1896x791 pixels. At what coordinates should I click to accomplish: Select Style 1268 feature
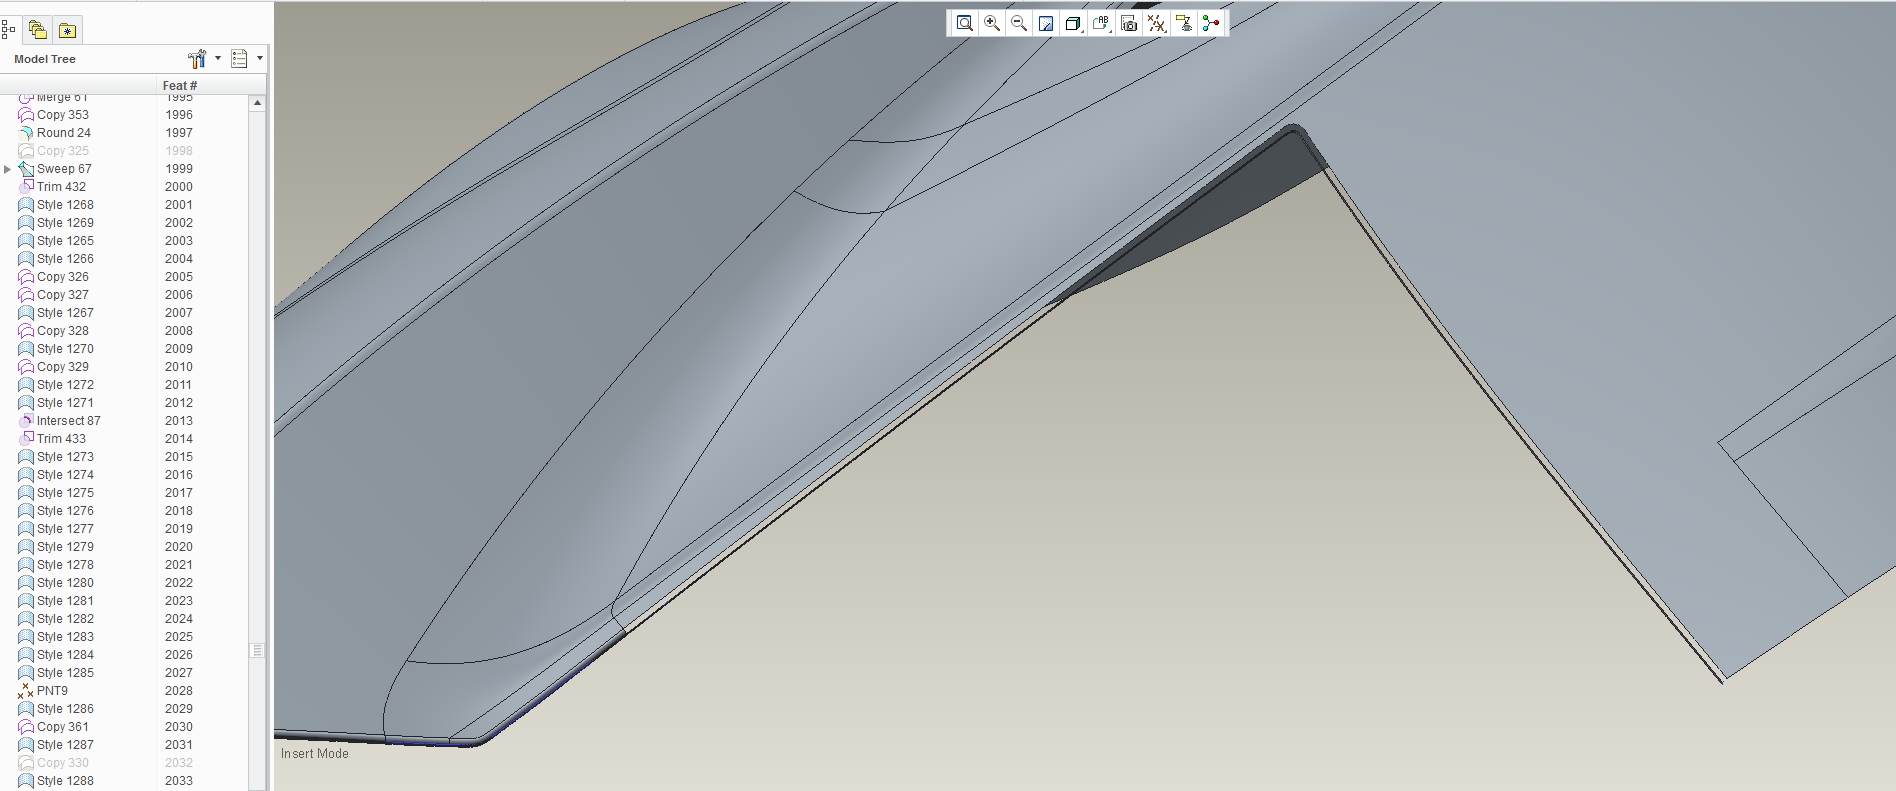coord(65,205)
